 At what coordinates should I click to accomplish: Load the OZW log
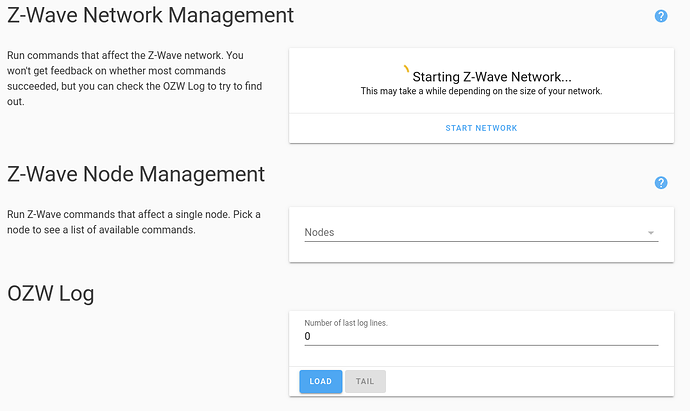tap(320, 381)
